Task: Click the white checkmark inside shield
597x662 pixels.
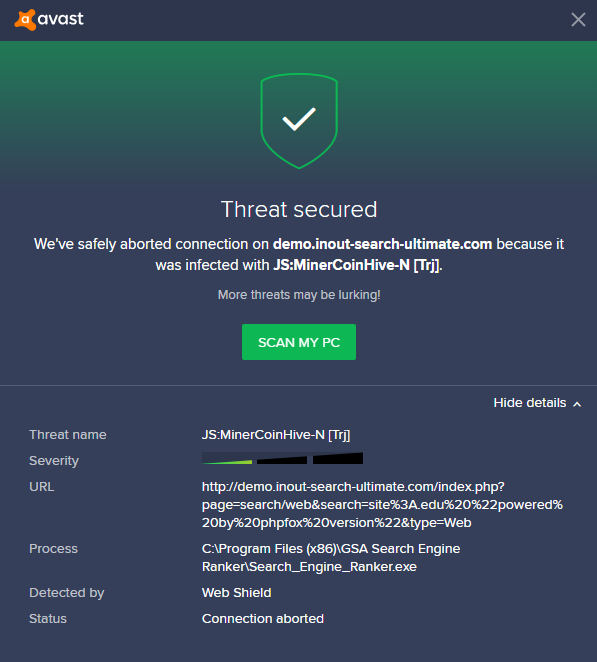Action: [x=299, y=119]
